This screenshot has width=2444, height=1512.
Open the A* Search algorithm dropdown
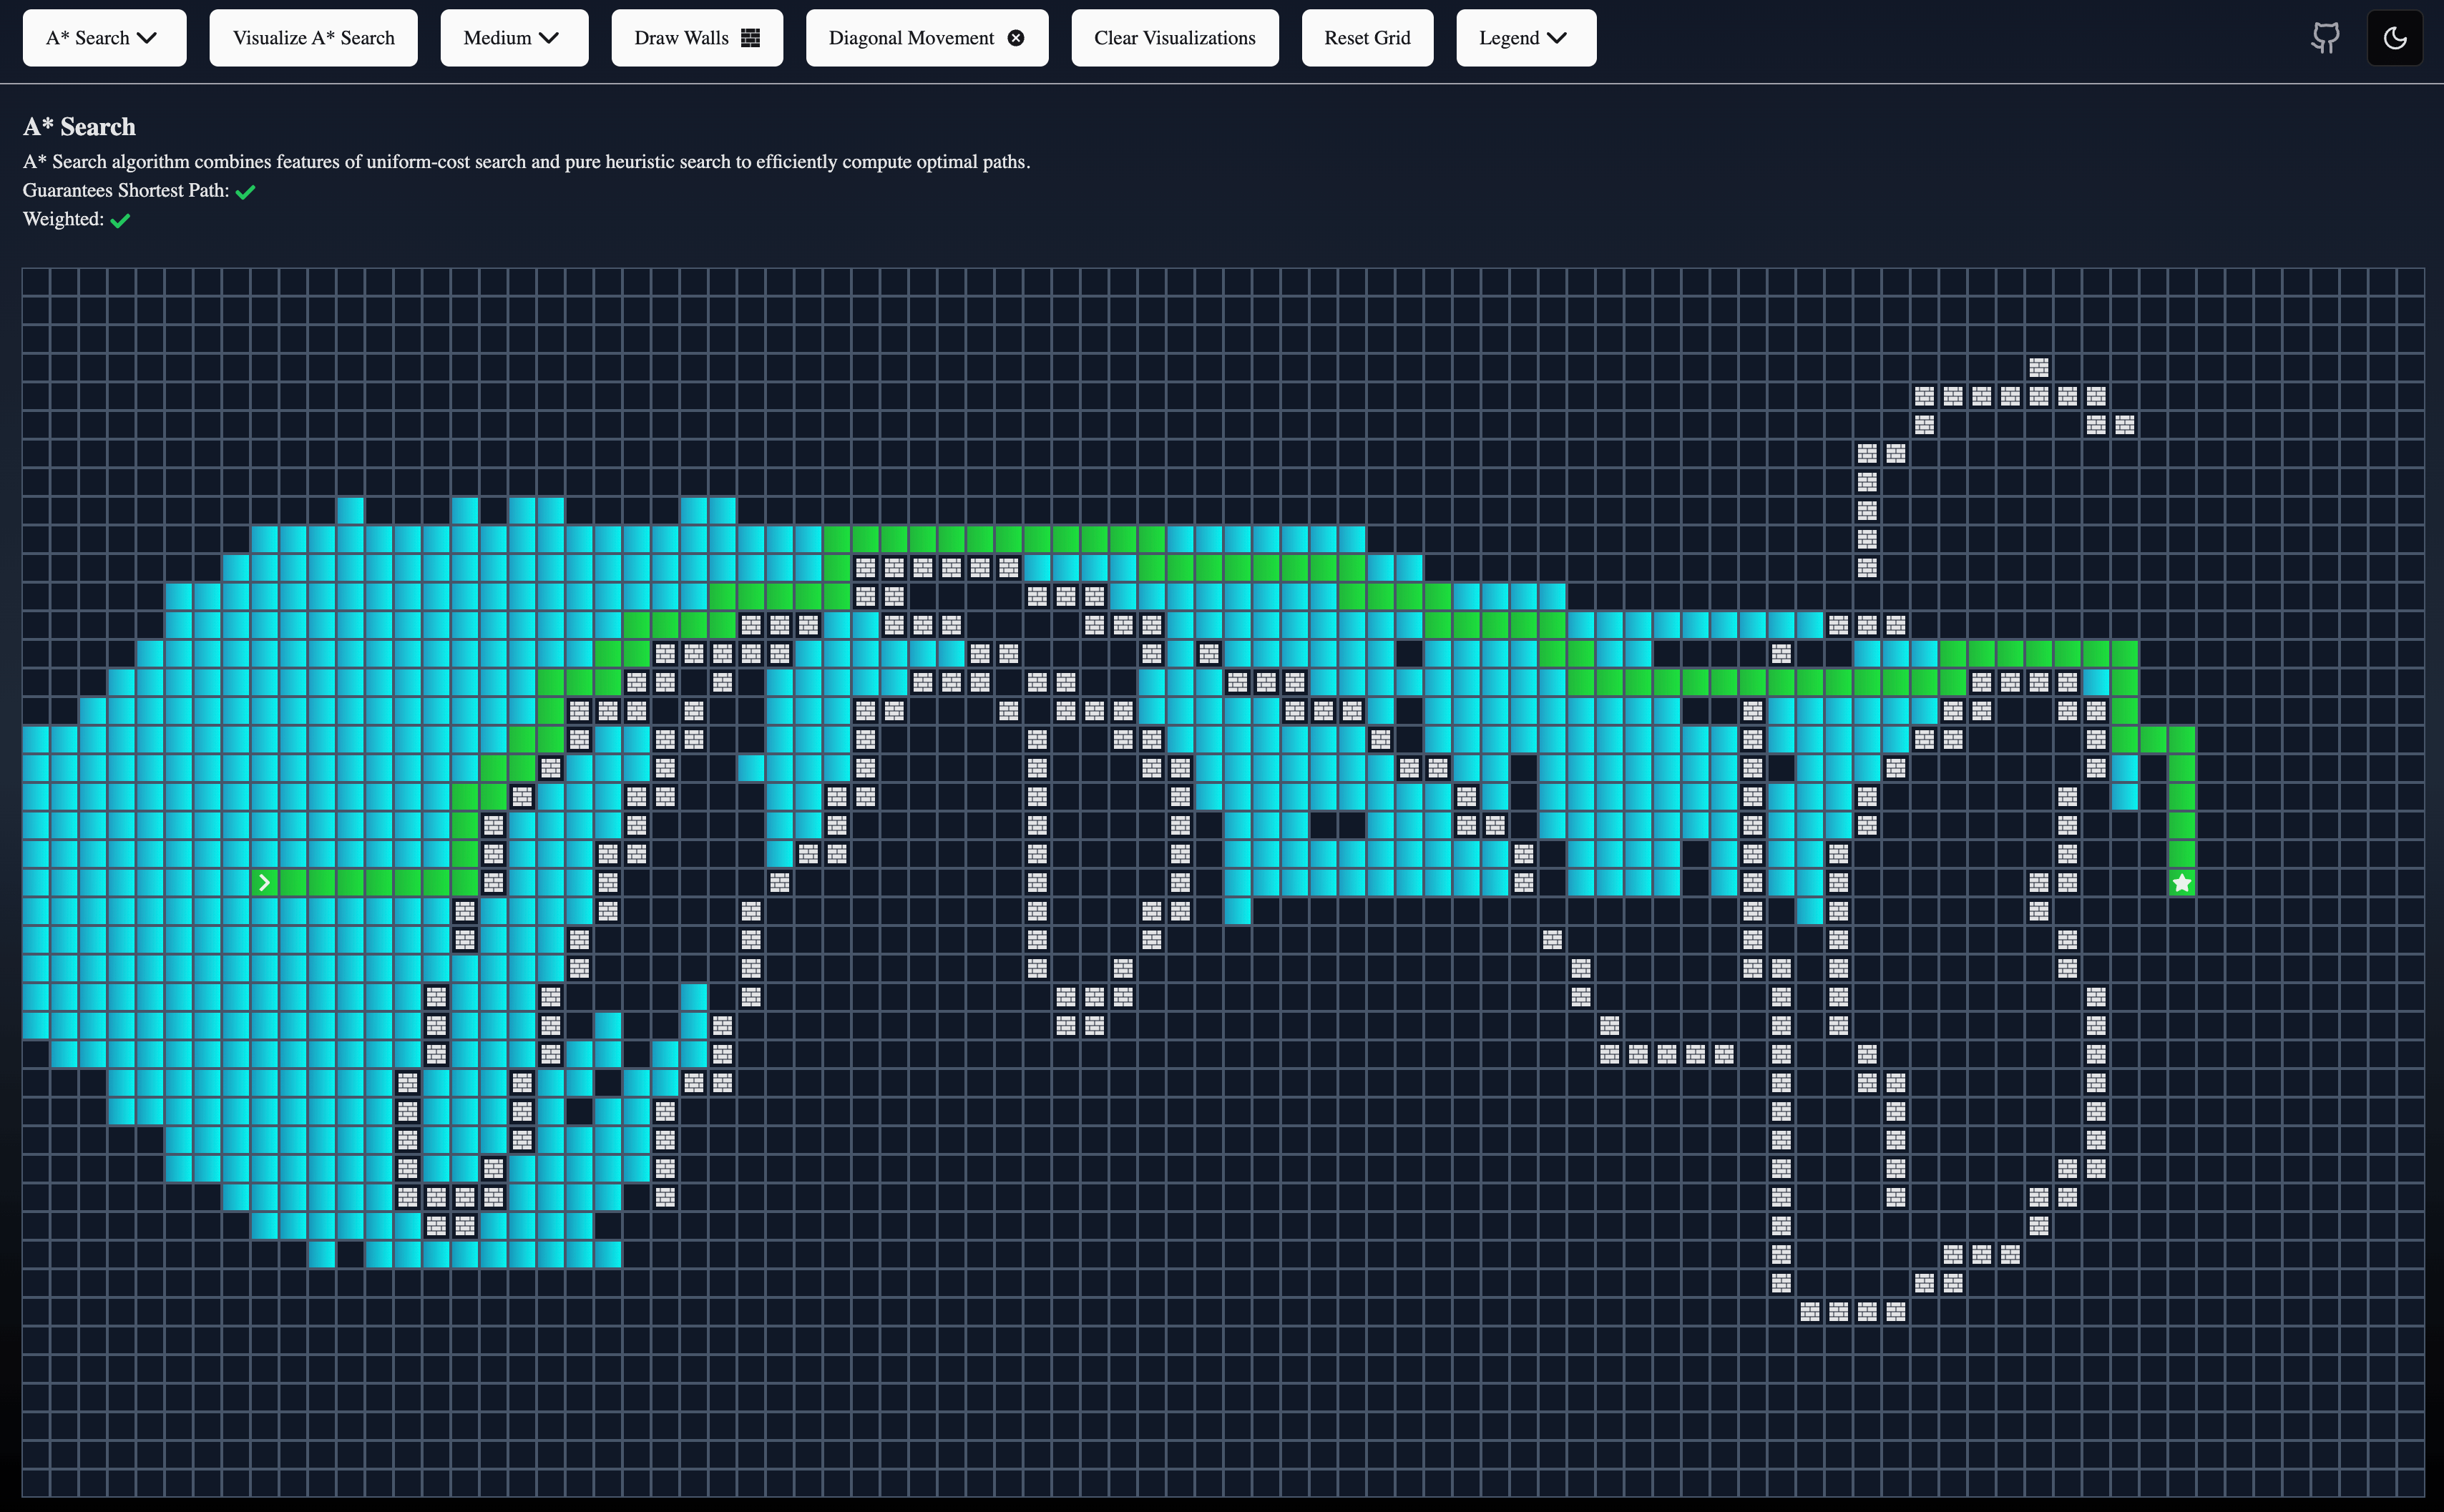tap(103, 36)
